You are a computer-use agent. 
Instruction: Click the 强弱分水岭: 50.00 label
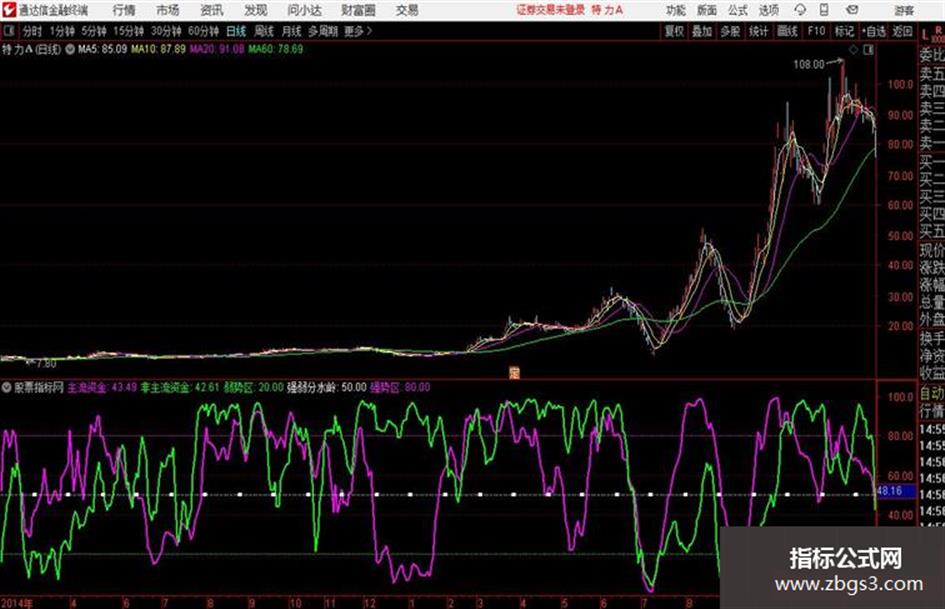[326, 387]
